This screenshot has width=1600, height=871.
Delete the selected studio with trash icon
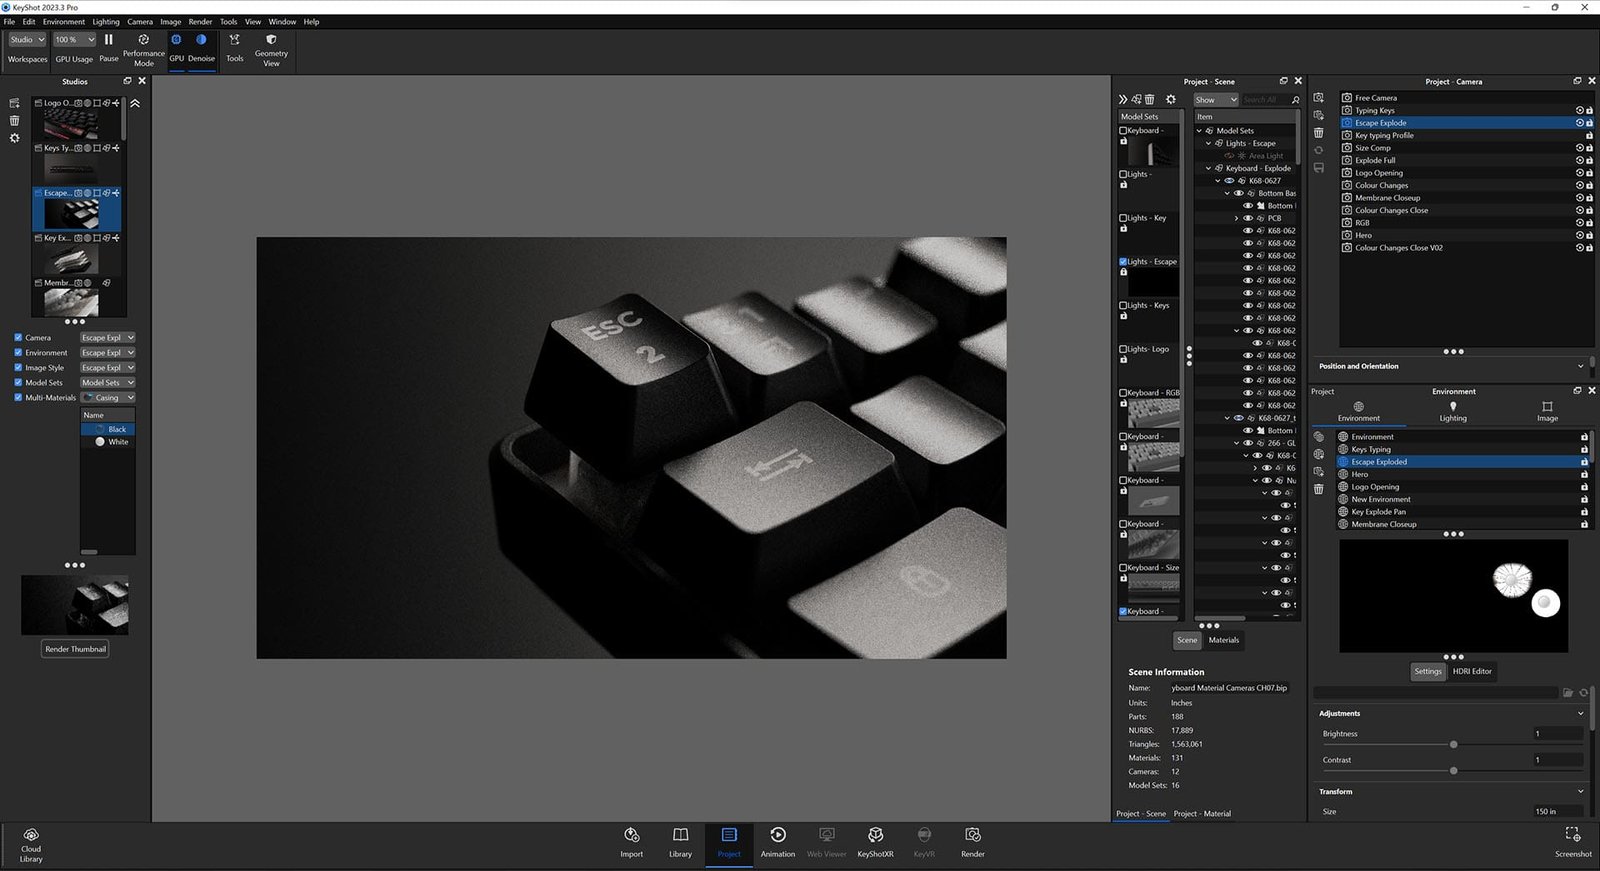14,120
